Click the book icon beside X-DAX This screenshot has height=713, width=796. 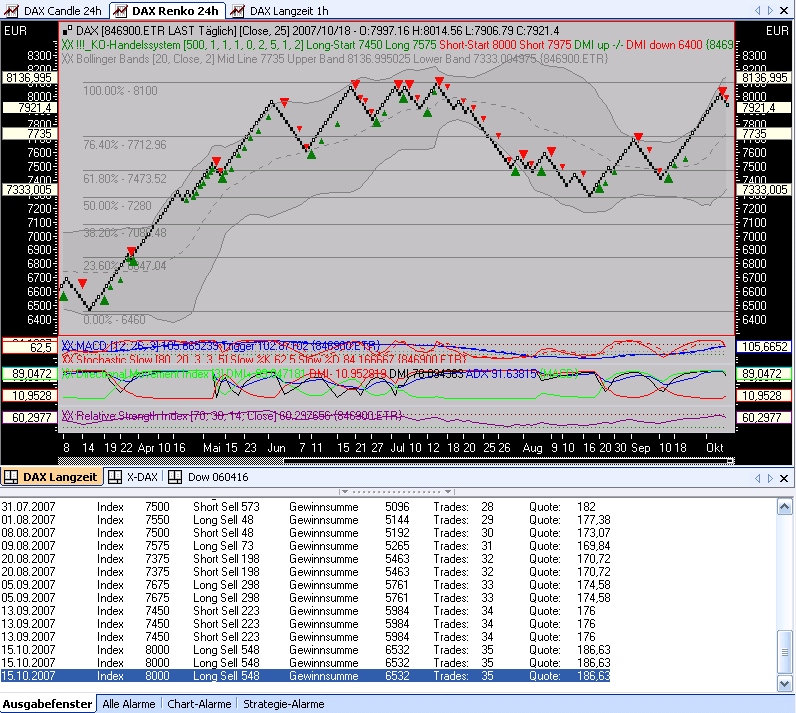click(x=115, y=477)
